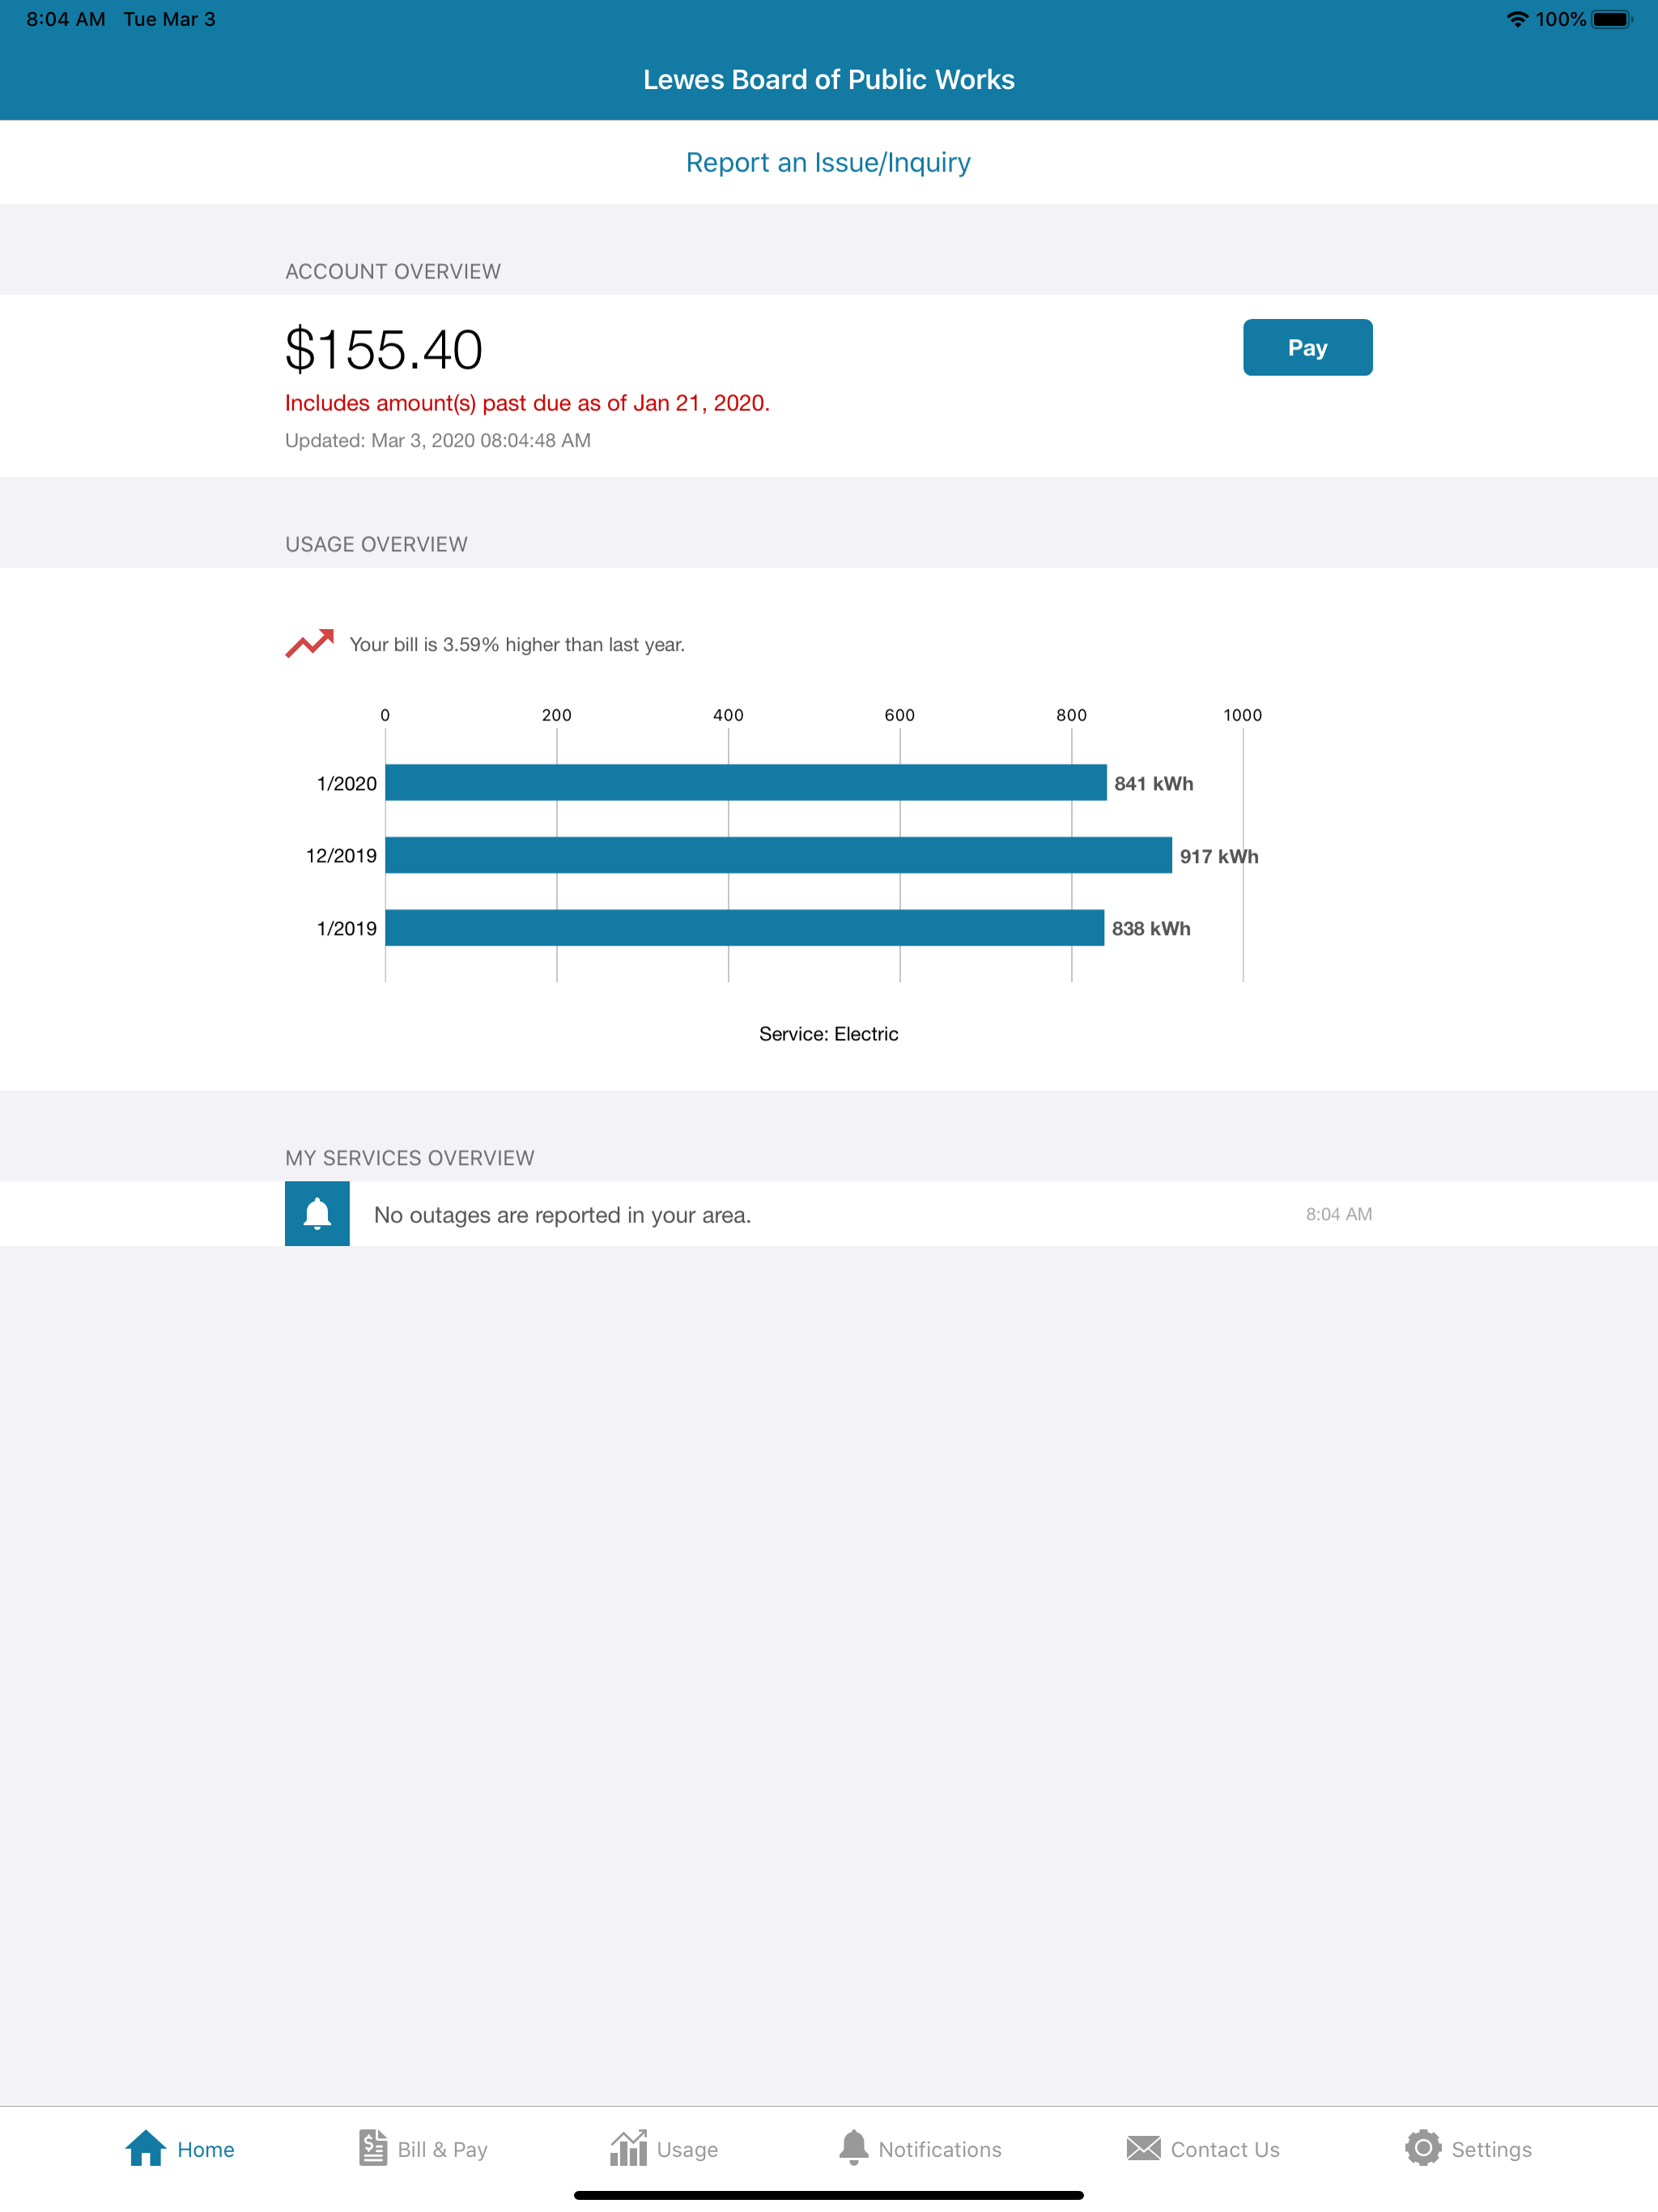Click the Pay button
The width and height of the screenshot is (1658, 2212).
pos(1308,347)
